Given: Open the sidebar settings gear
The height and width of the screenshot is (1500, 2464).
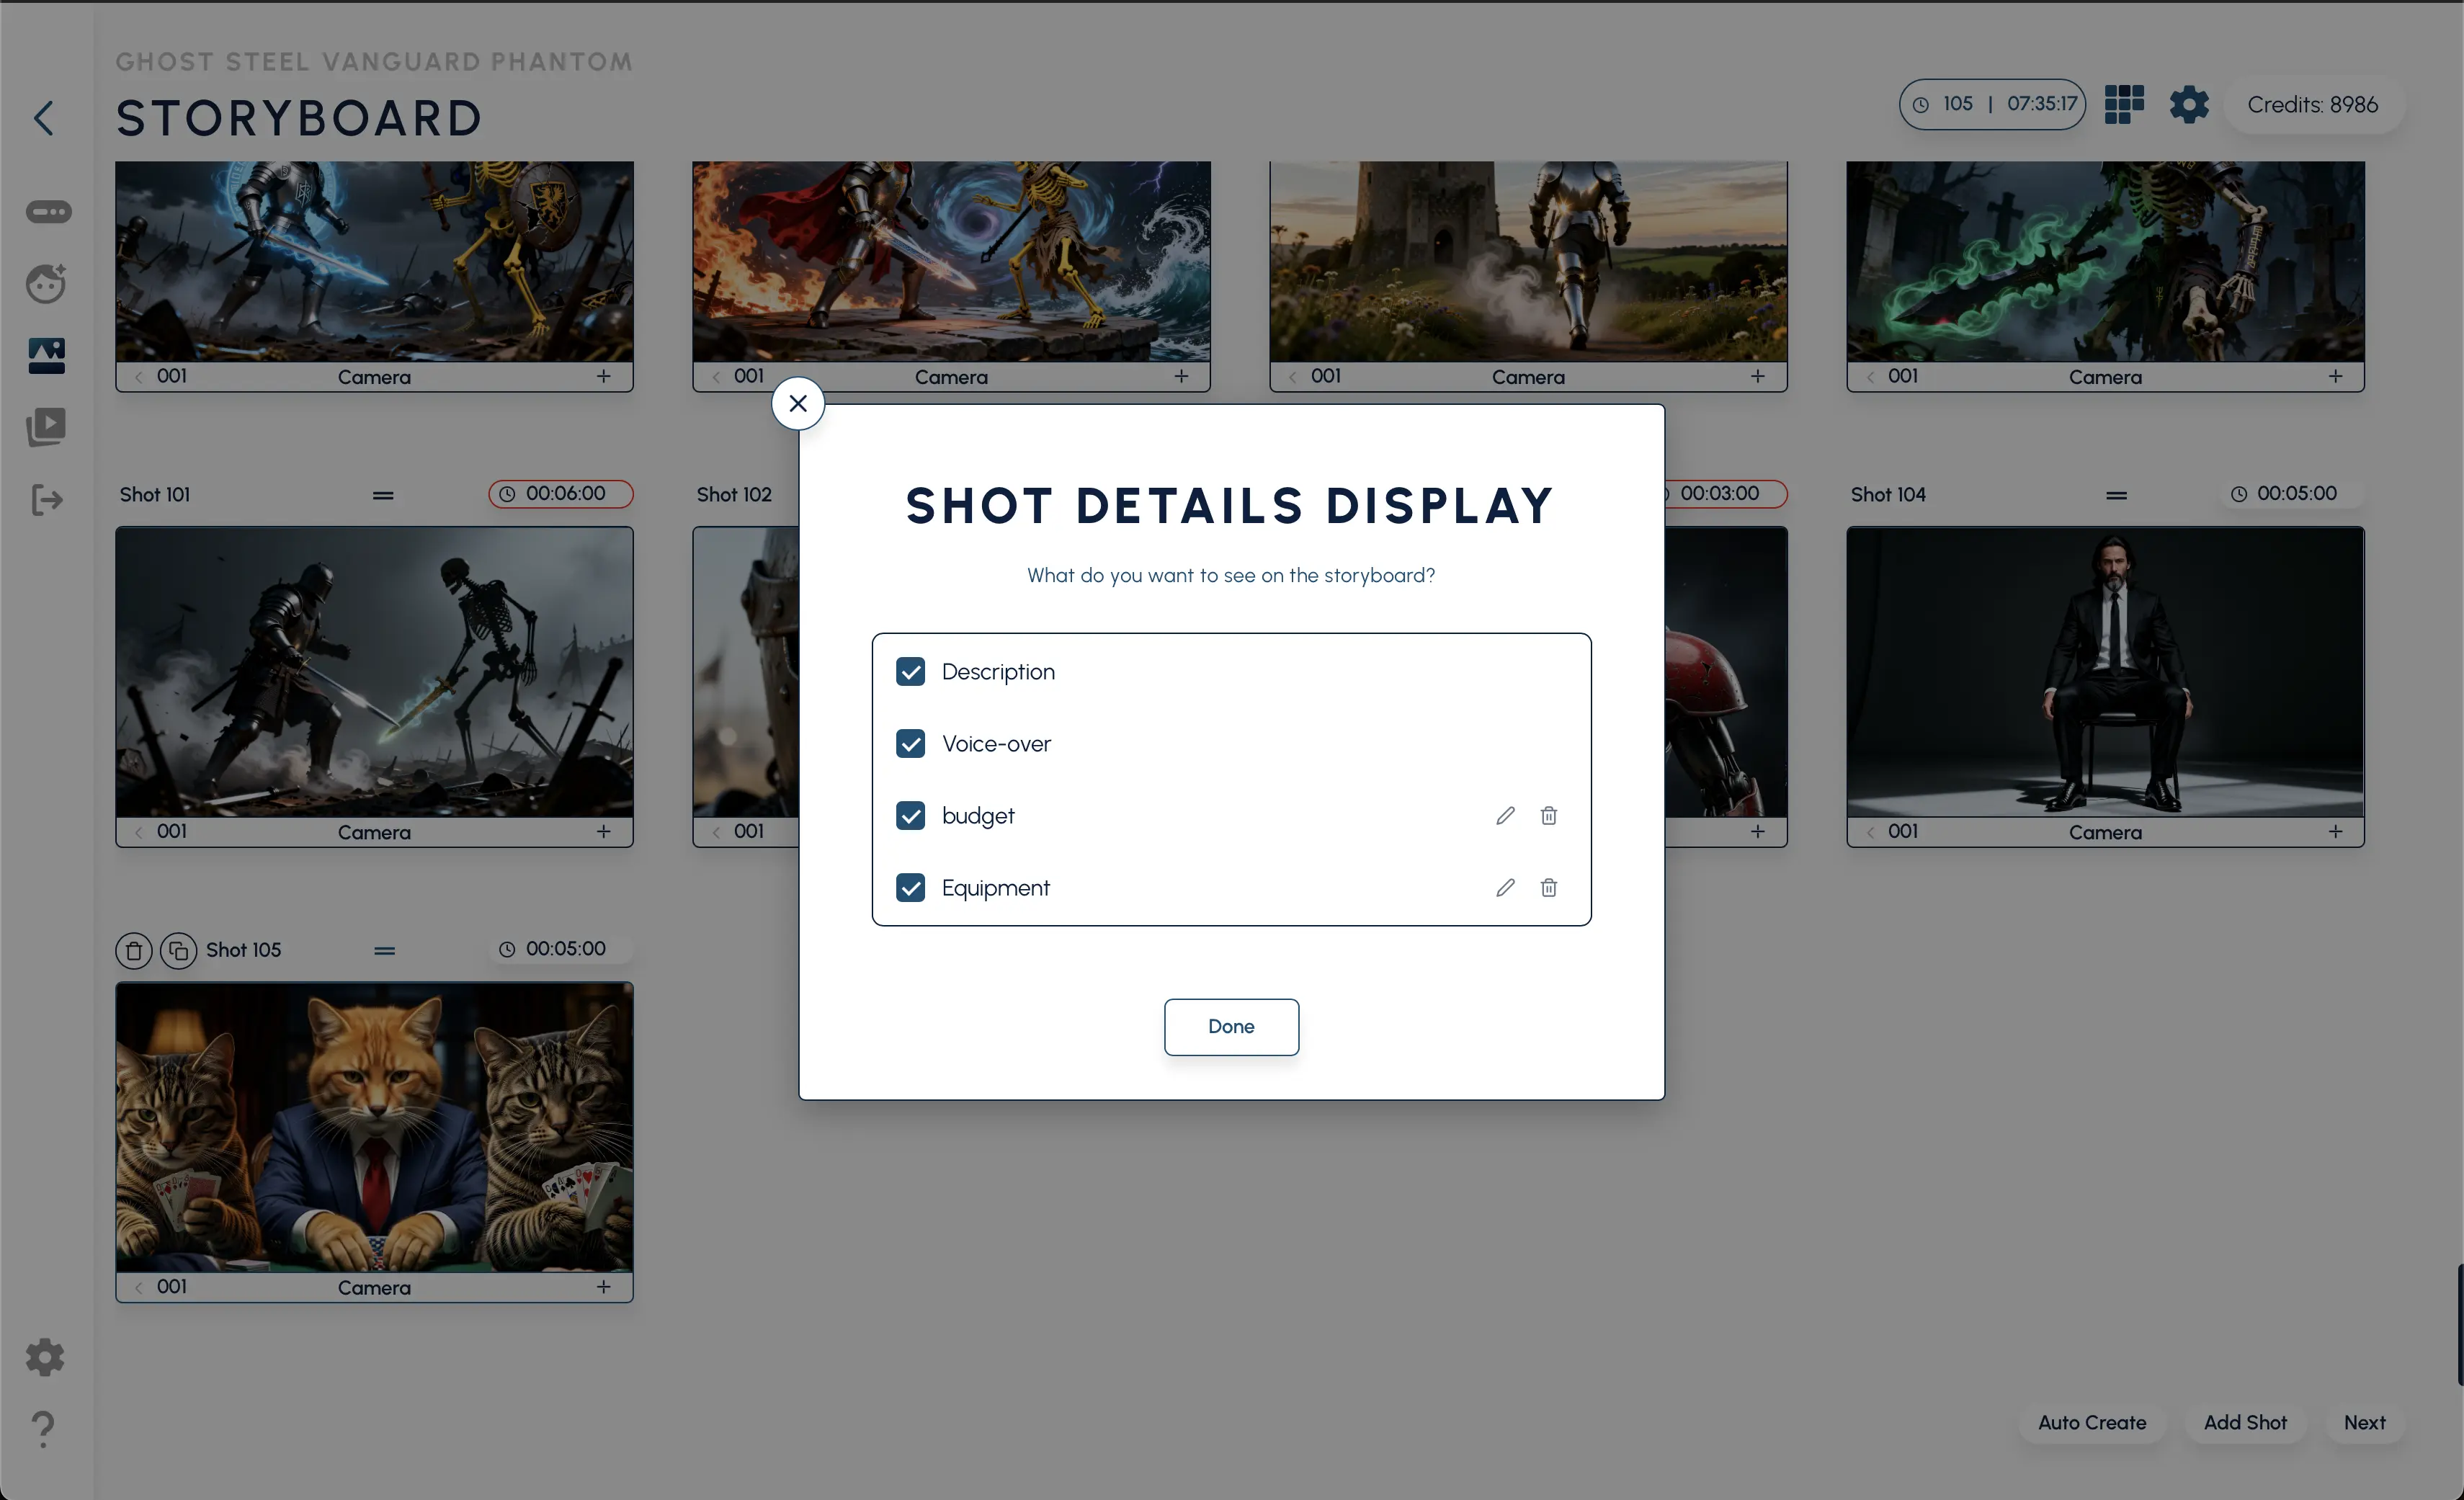Looking at the screenshot, I should tap(45, 1357).
